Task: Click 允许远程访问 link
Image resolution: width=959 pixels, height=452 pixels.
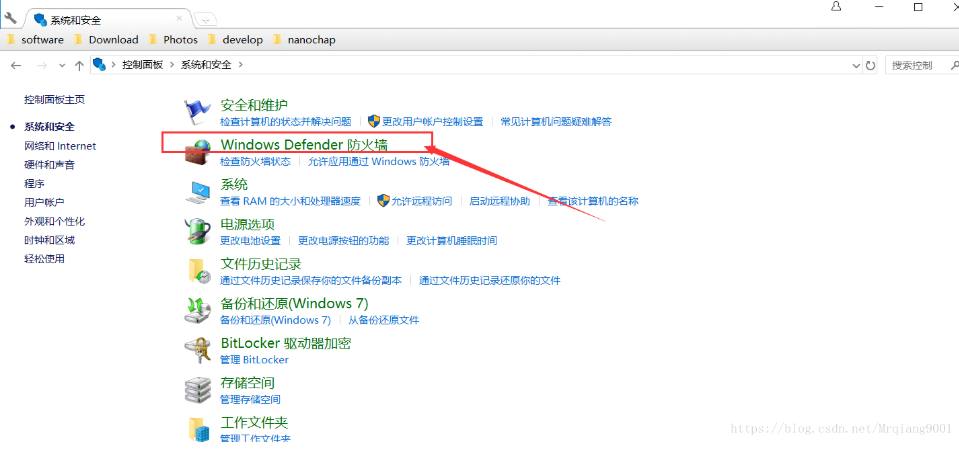Action: click(x=422, y=201)
